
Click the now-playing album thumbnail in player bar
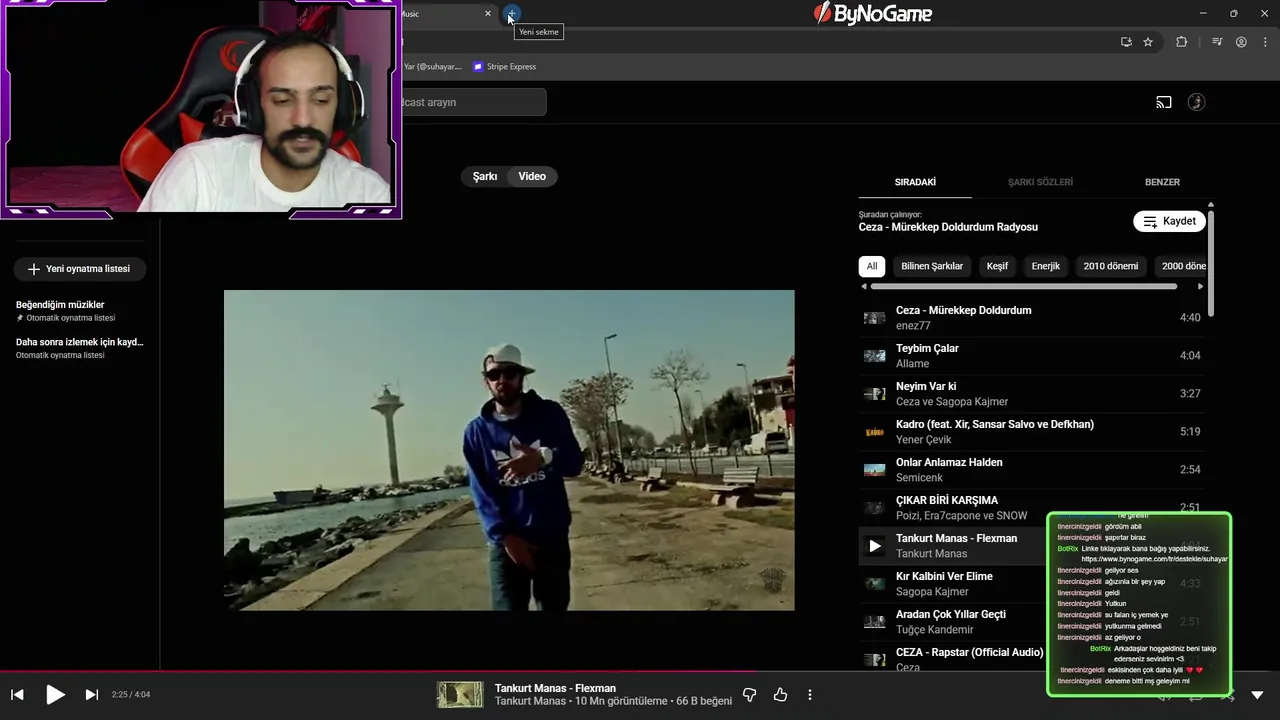460,694
